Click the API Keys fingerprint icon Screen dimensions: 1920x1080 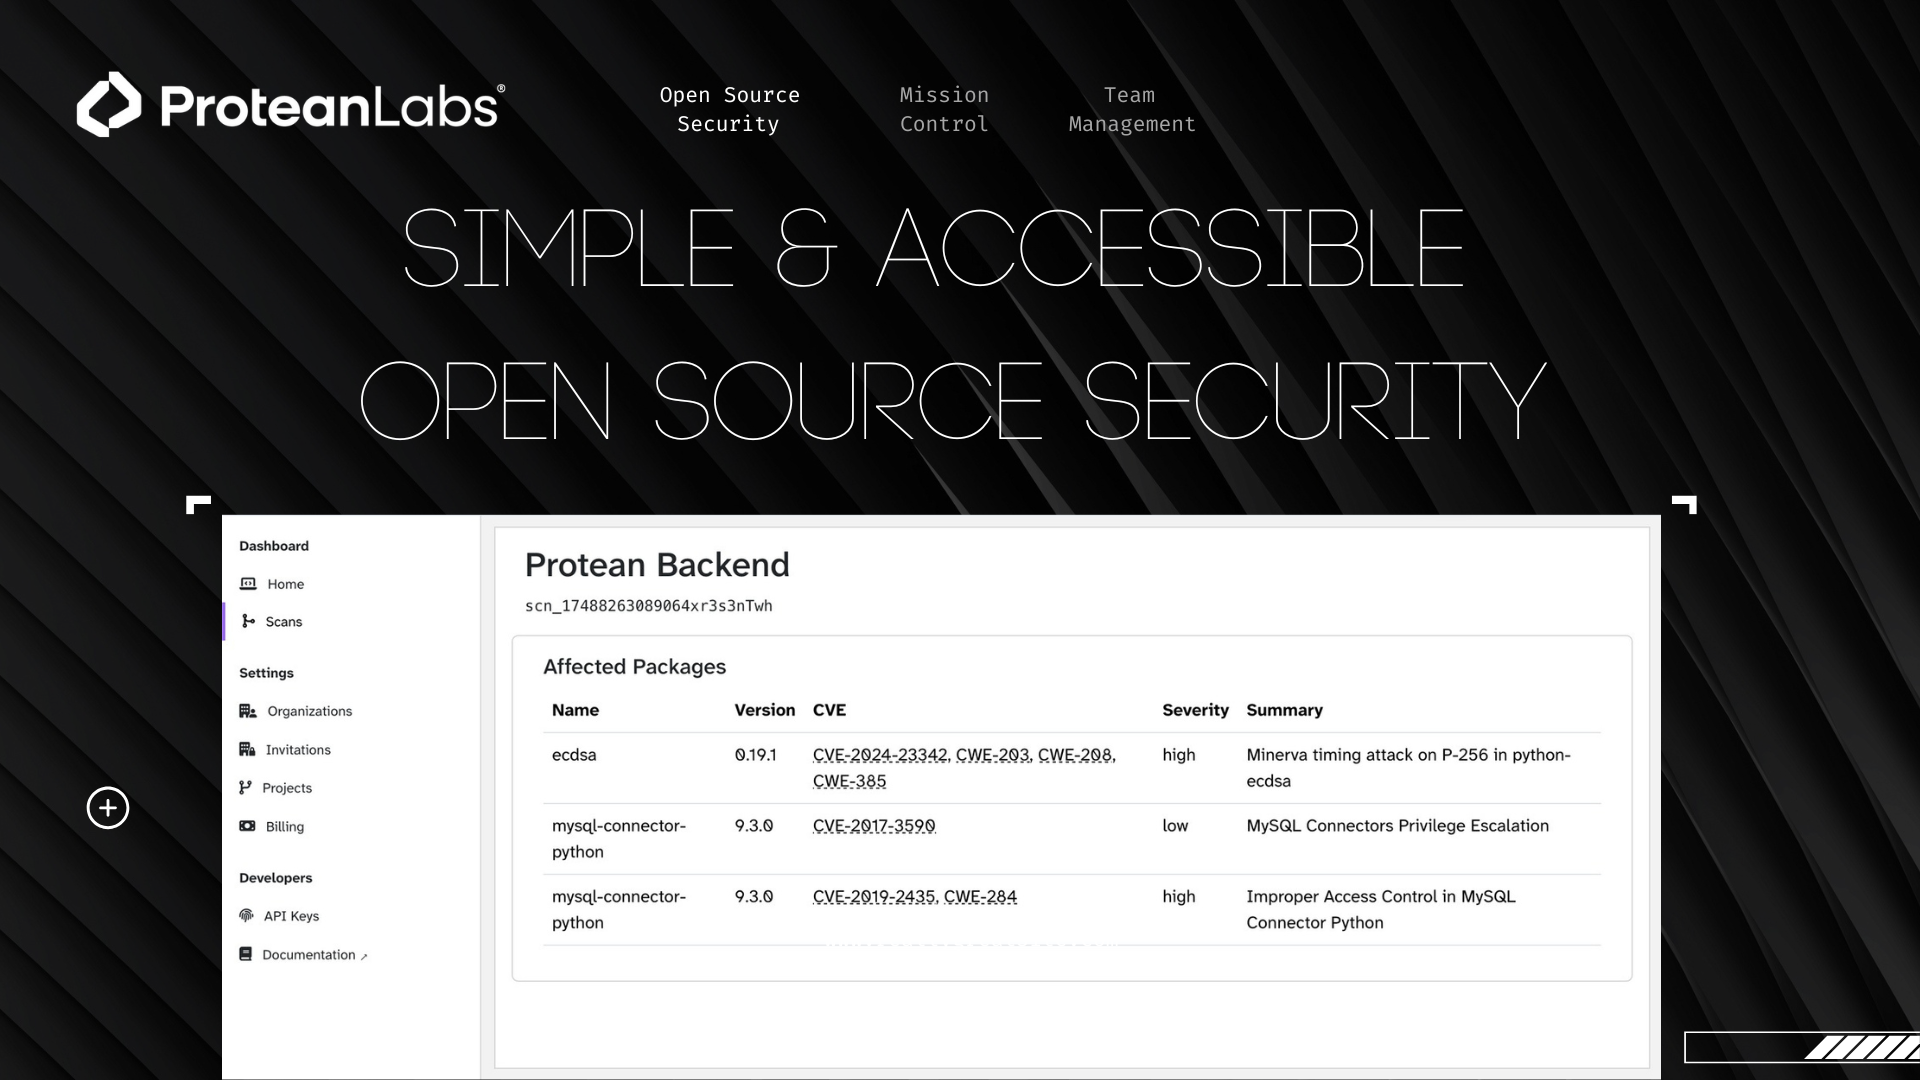246,915
